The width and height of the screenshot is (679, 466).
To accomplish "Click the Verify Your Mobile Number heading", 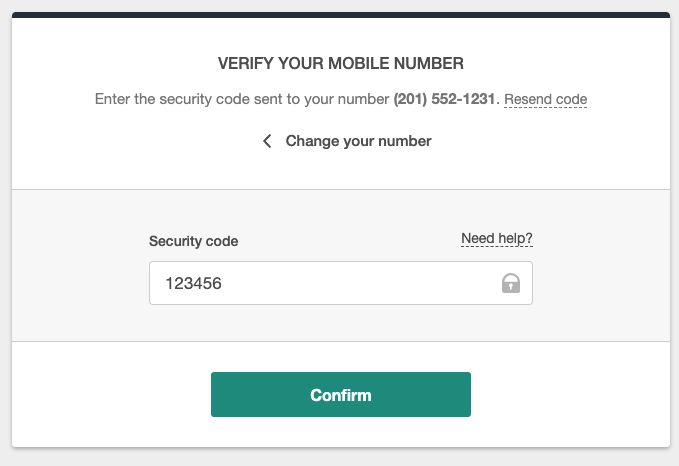I will pyautogui.click(x=340, y=64).
